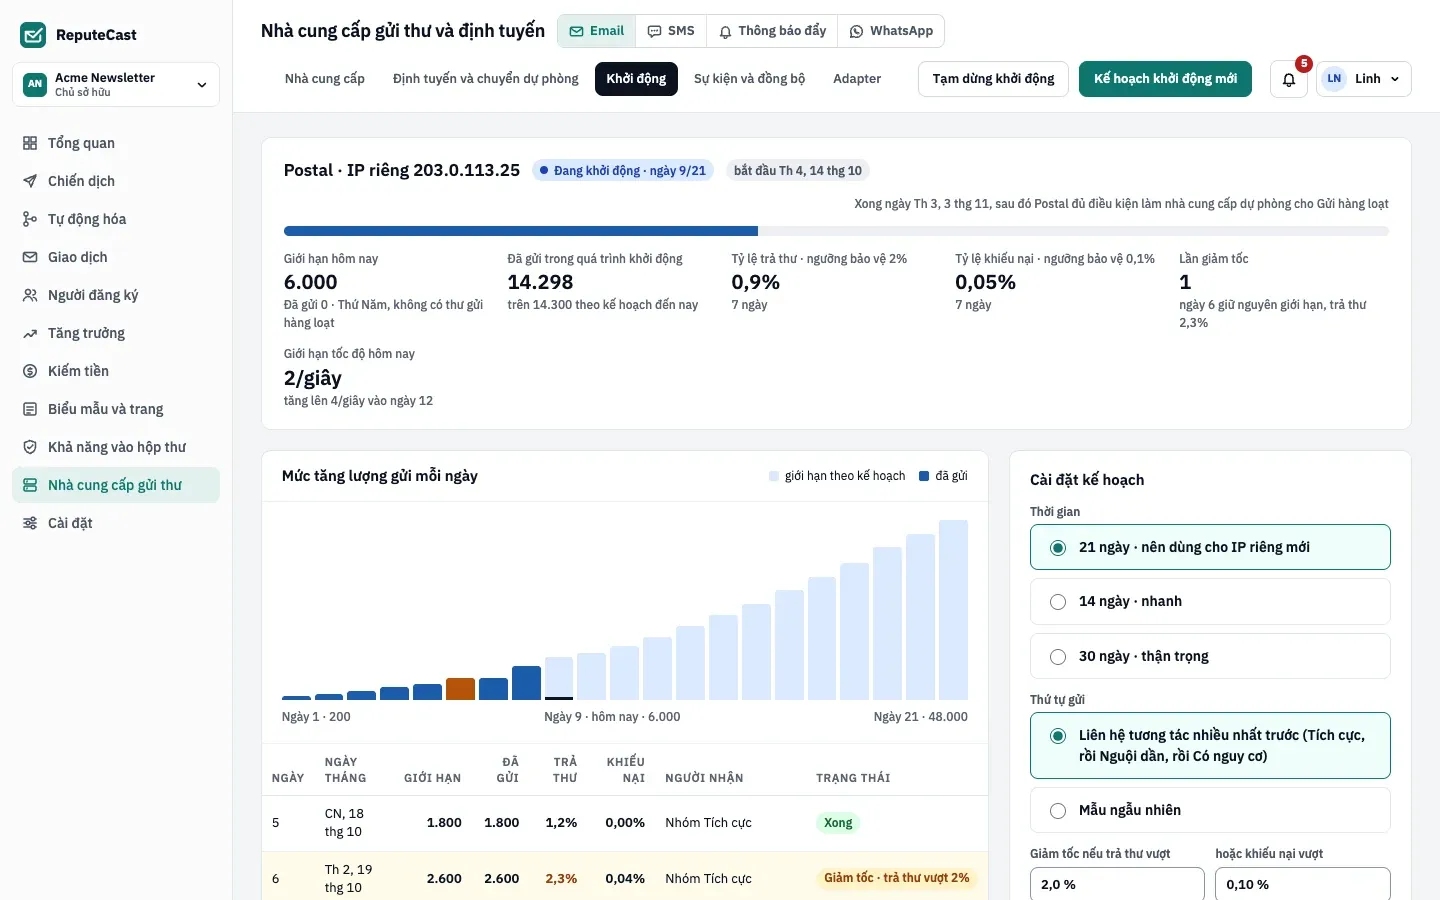The width and height of the screenshot is (1440, 900).
Task: Click the Người đăng ký people icon
Action: coord(30,295)
